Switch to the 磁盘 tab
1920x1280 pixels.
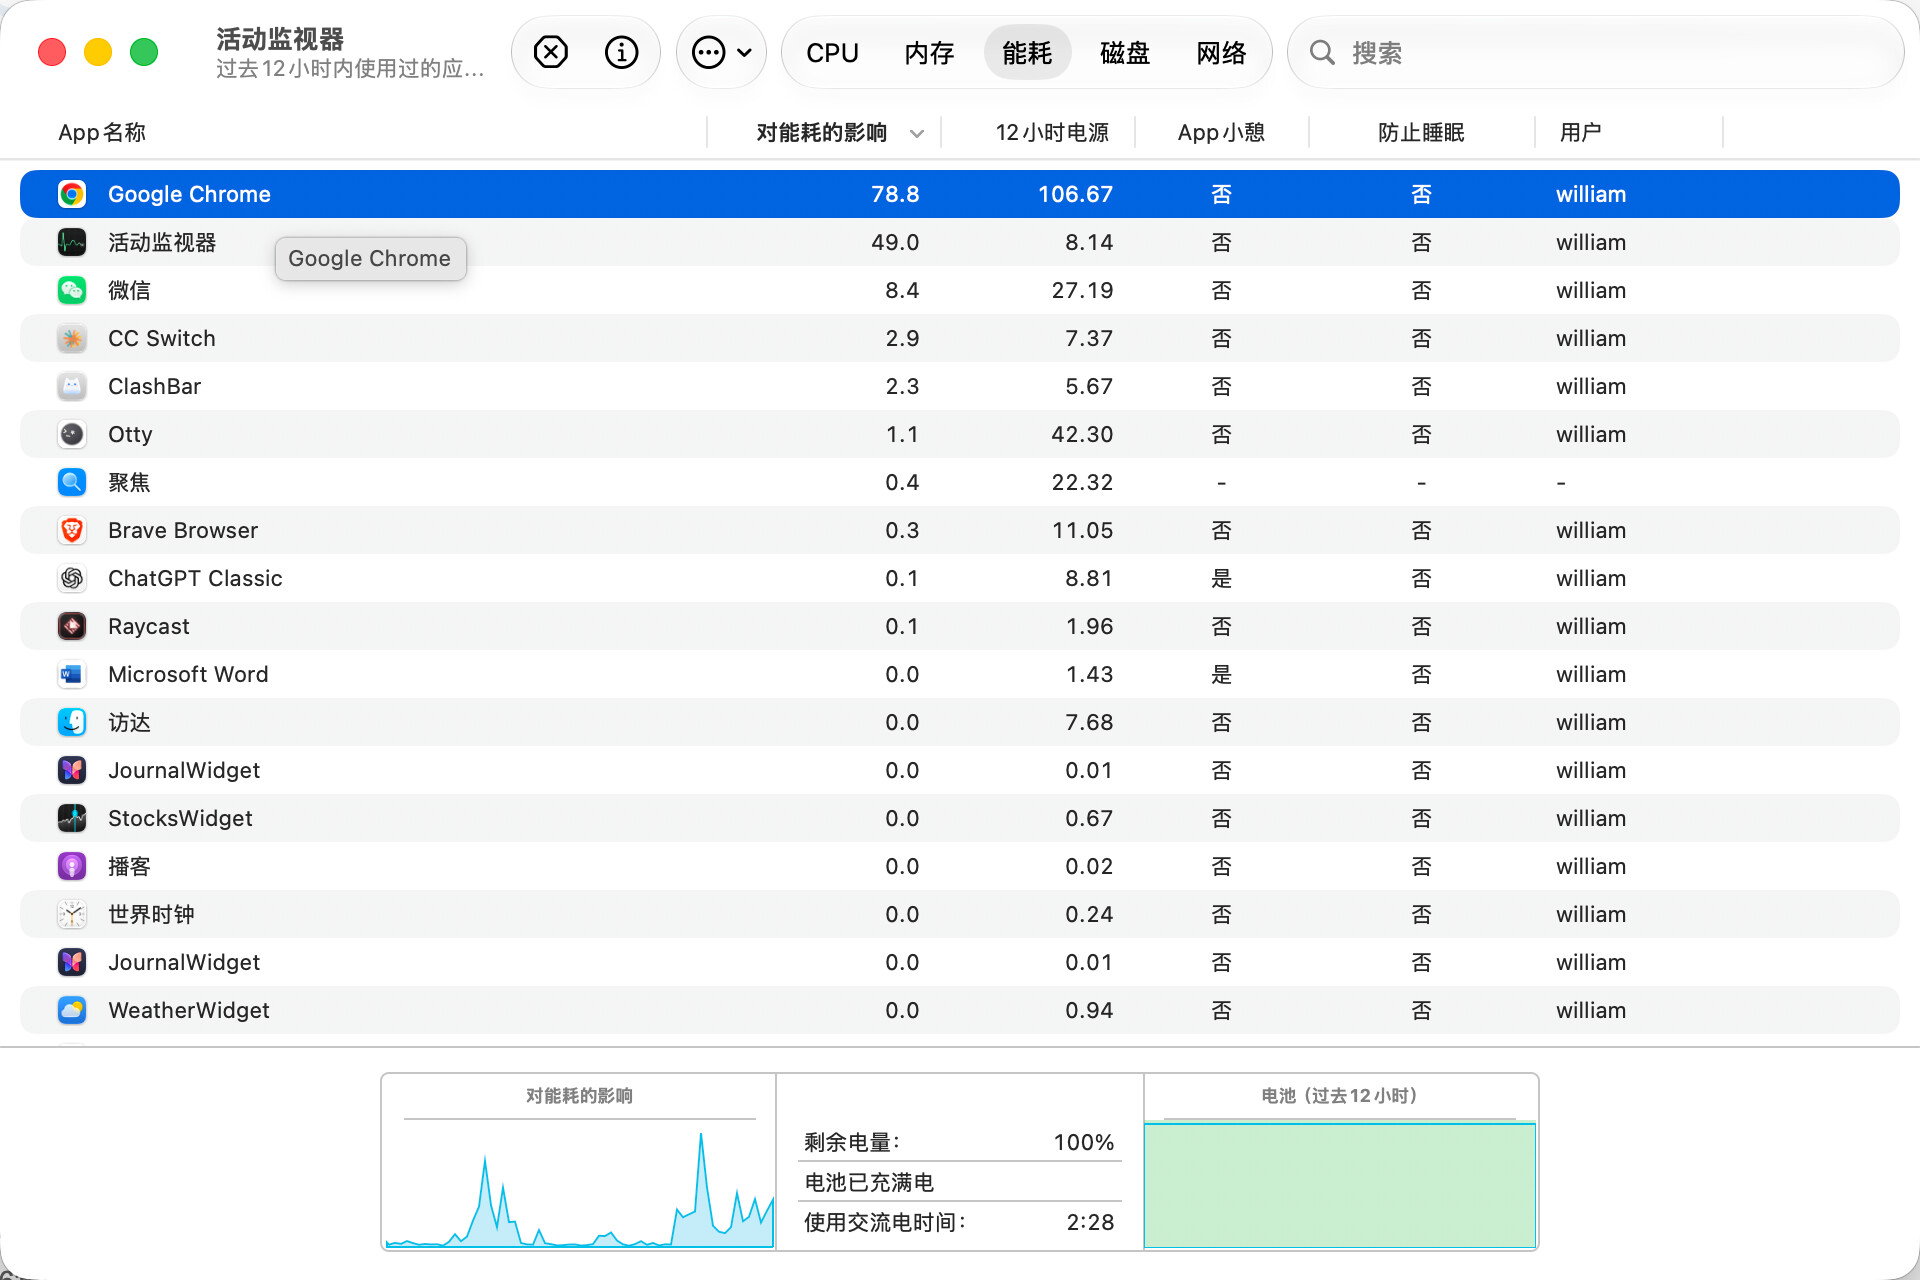point(1125,53)
